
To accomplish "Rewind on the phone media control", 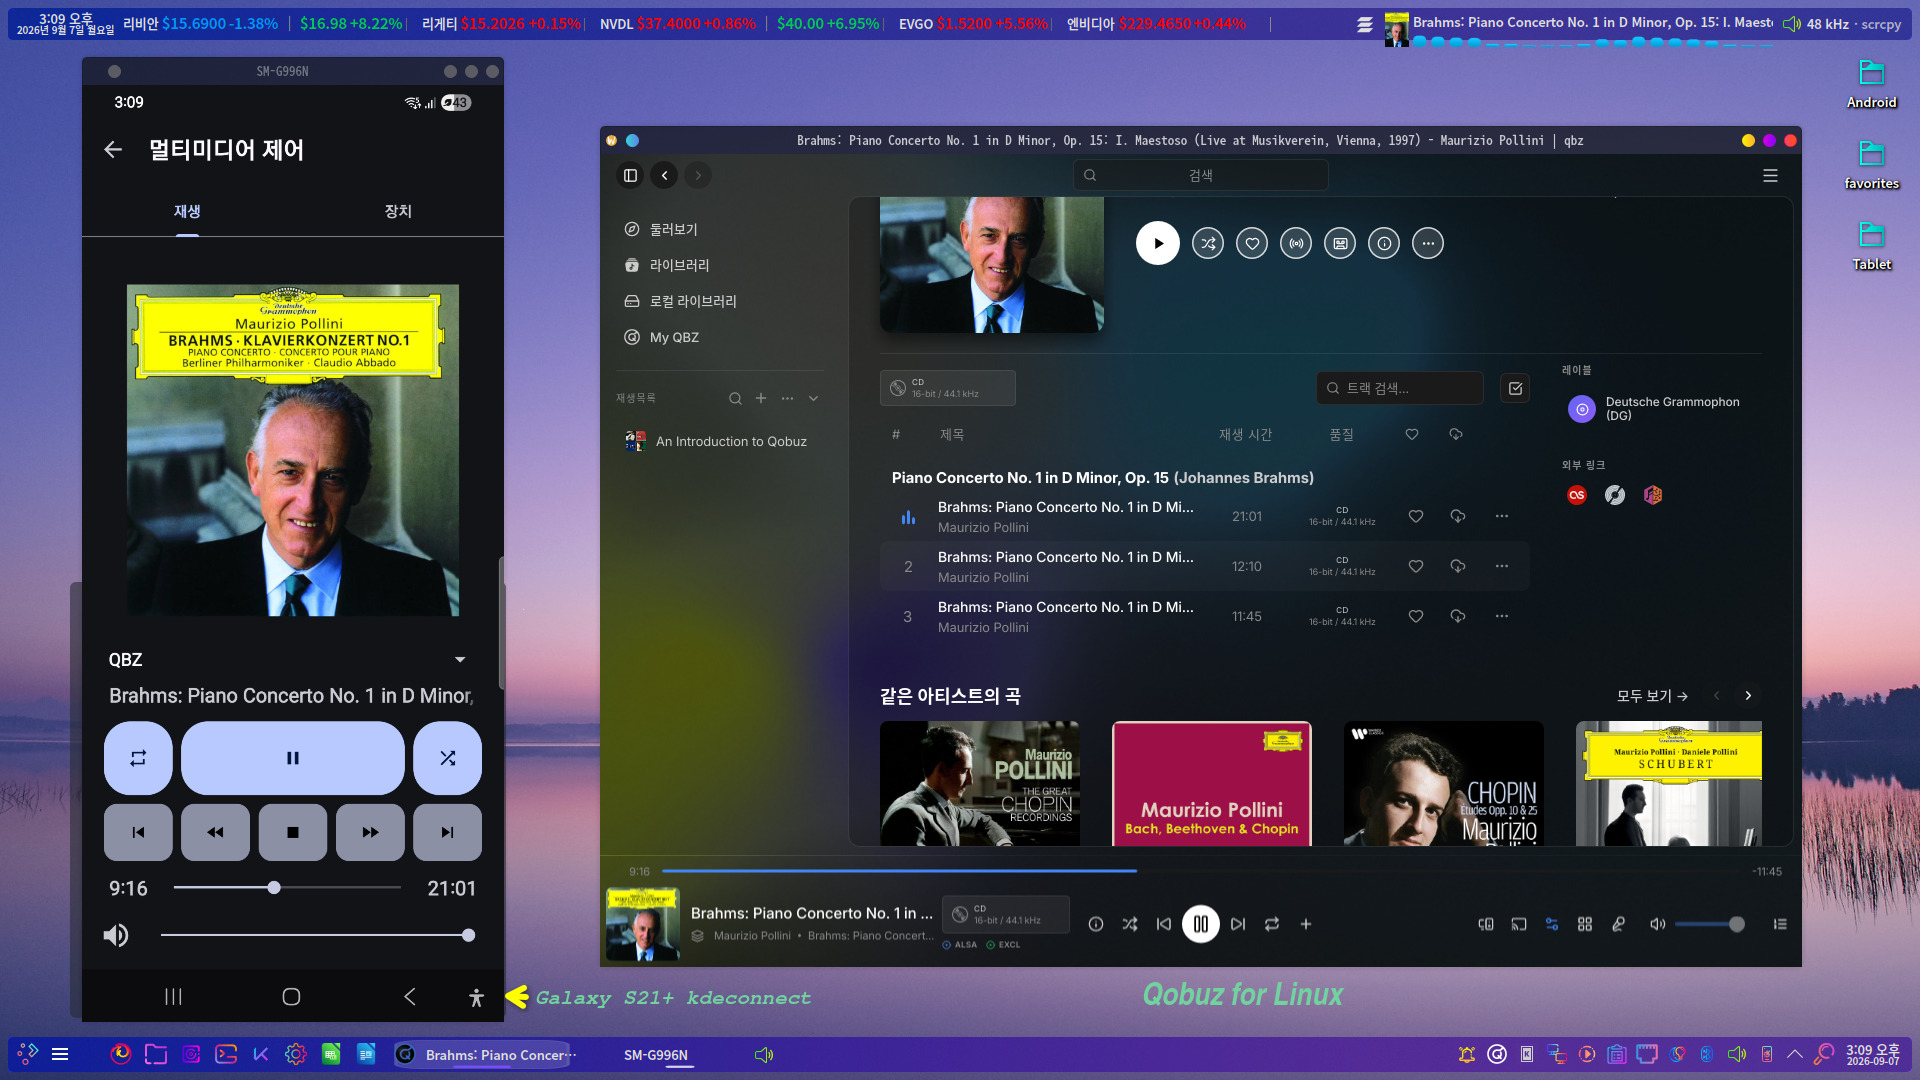I will (x=215, y=832).
